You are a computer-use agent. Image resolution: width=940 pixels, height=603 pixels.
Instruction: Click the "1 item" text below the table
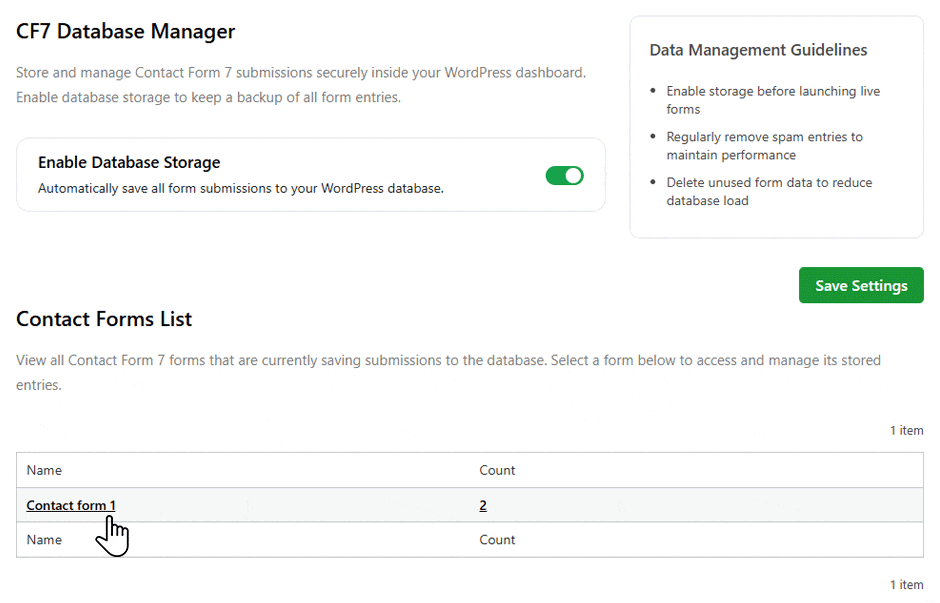[x=906, y=584]
